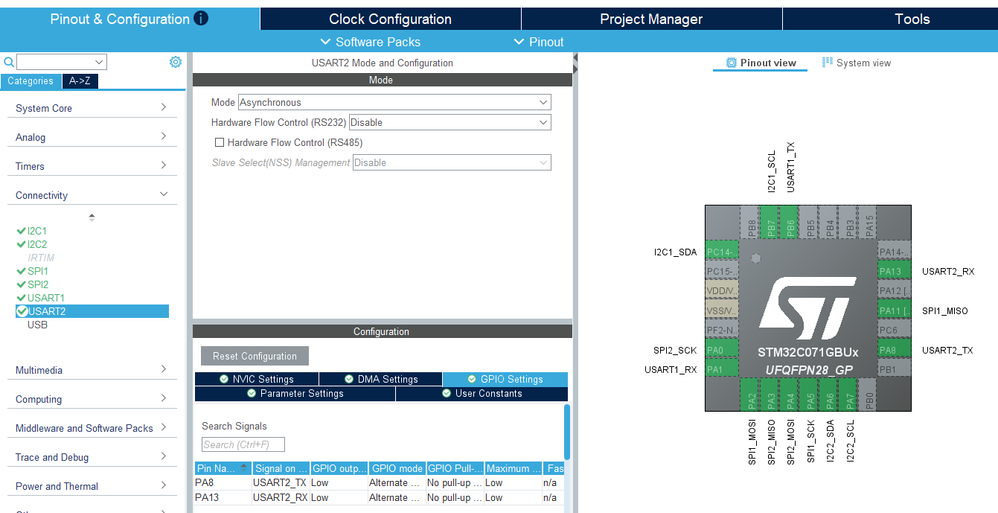This screenshot has height=513, width=998.
Task: Click the PA5 pin on the chip
Action: pos(810,395)
